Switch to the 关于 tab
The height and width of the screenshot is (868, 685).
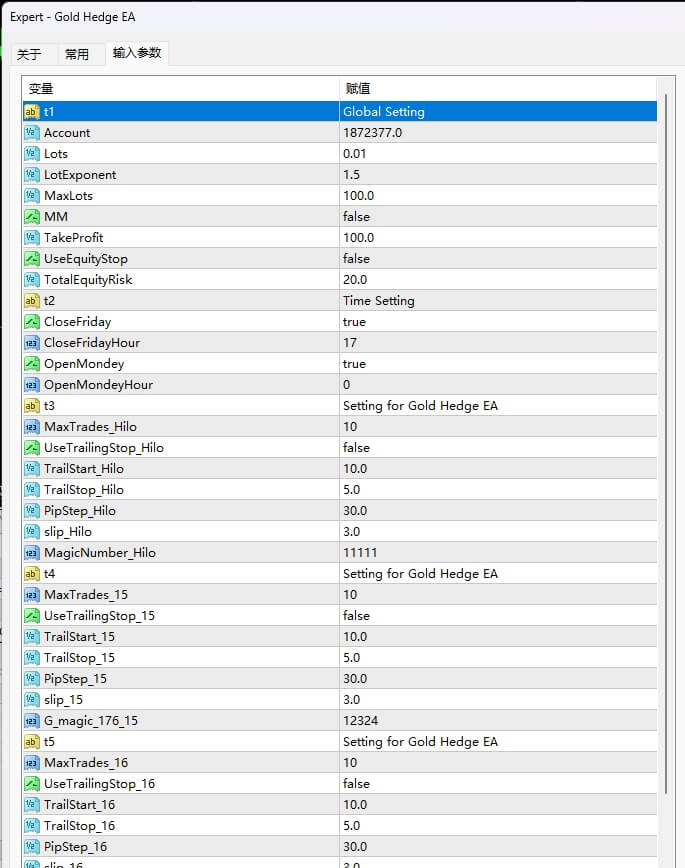[30, 54]
